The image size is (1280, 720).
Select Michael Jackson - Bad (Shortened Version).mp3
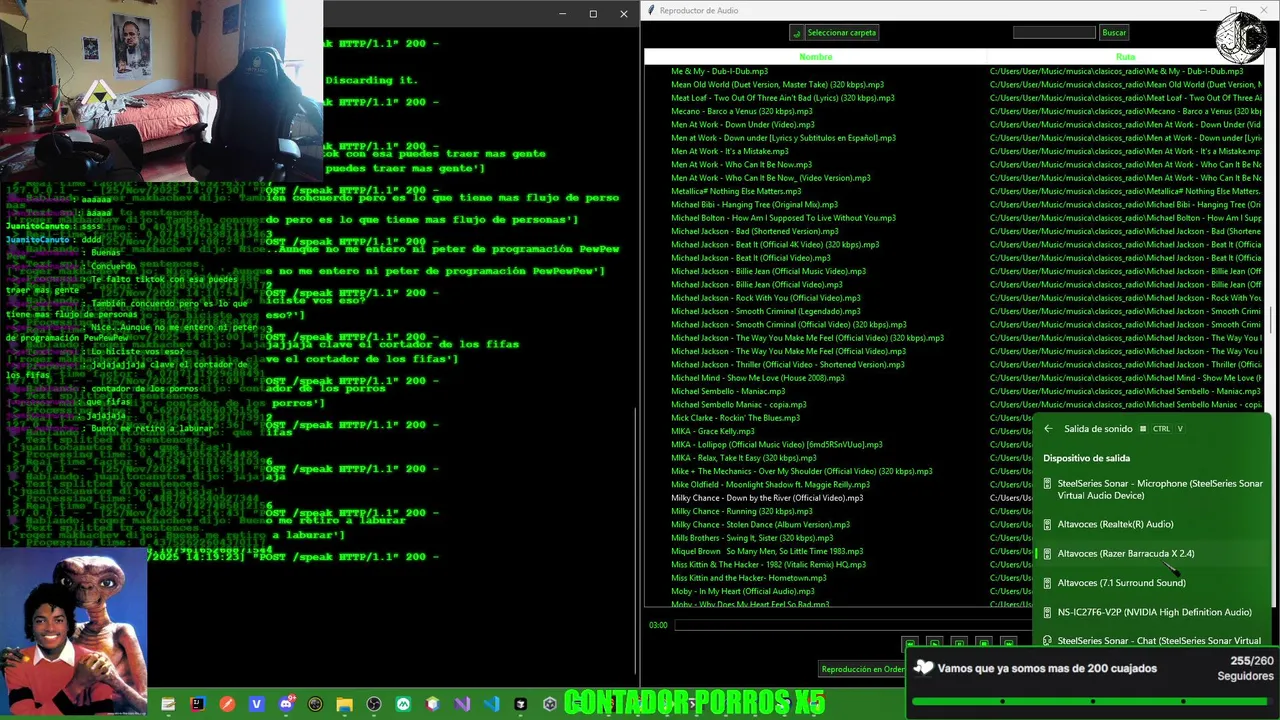pyautogui.click(x=755, y=231)
